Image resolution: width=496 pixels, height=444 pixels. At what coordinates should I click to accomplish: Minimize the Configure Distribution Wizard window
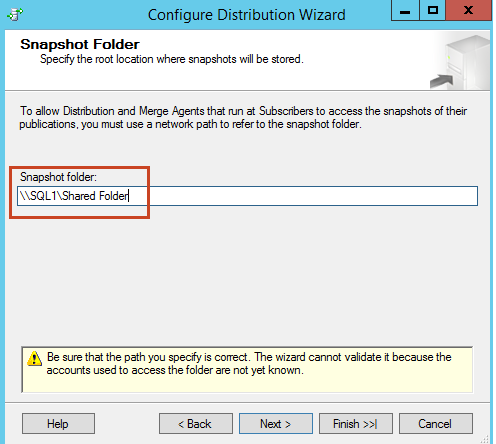pos(405,11)
